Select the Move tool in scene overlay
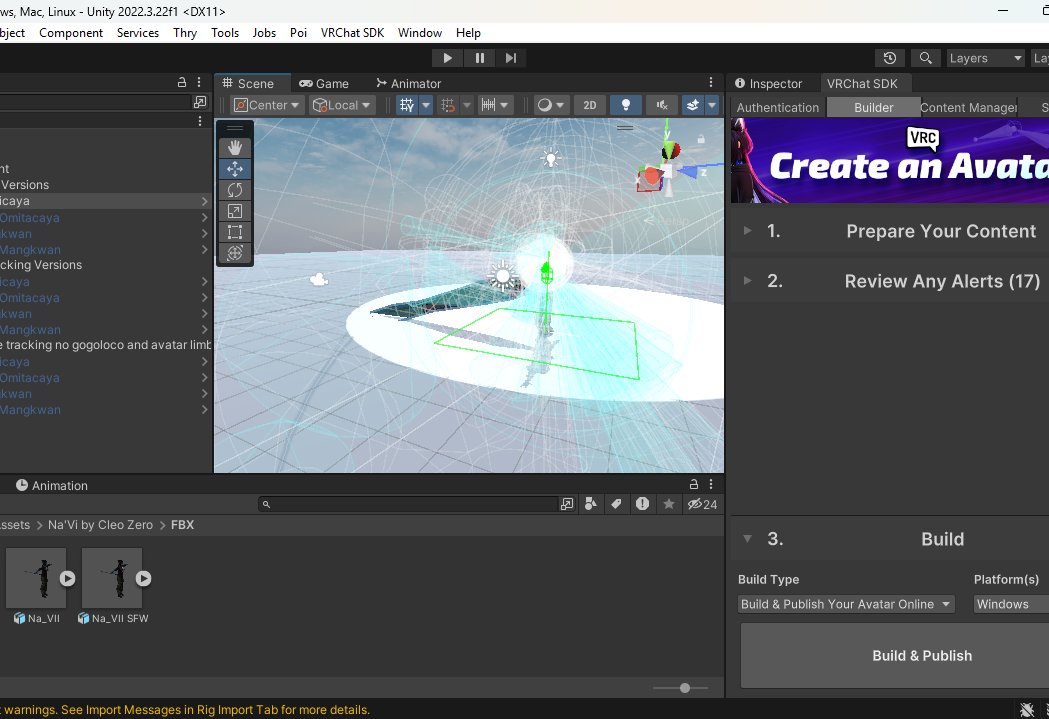The width and height of the screenshot is (1049, 719). tap(235, 169)
